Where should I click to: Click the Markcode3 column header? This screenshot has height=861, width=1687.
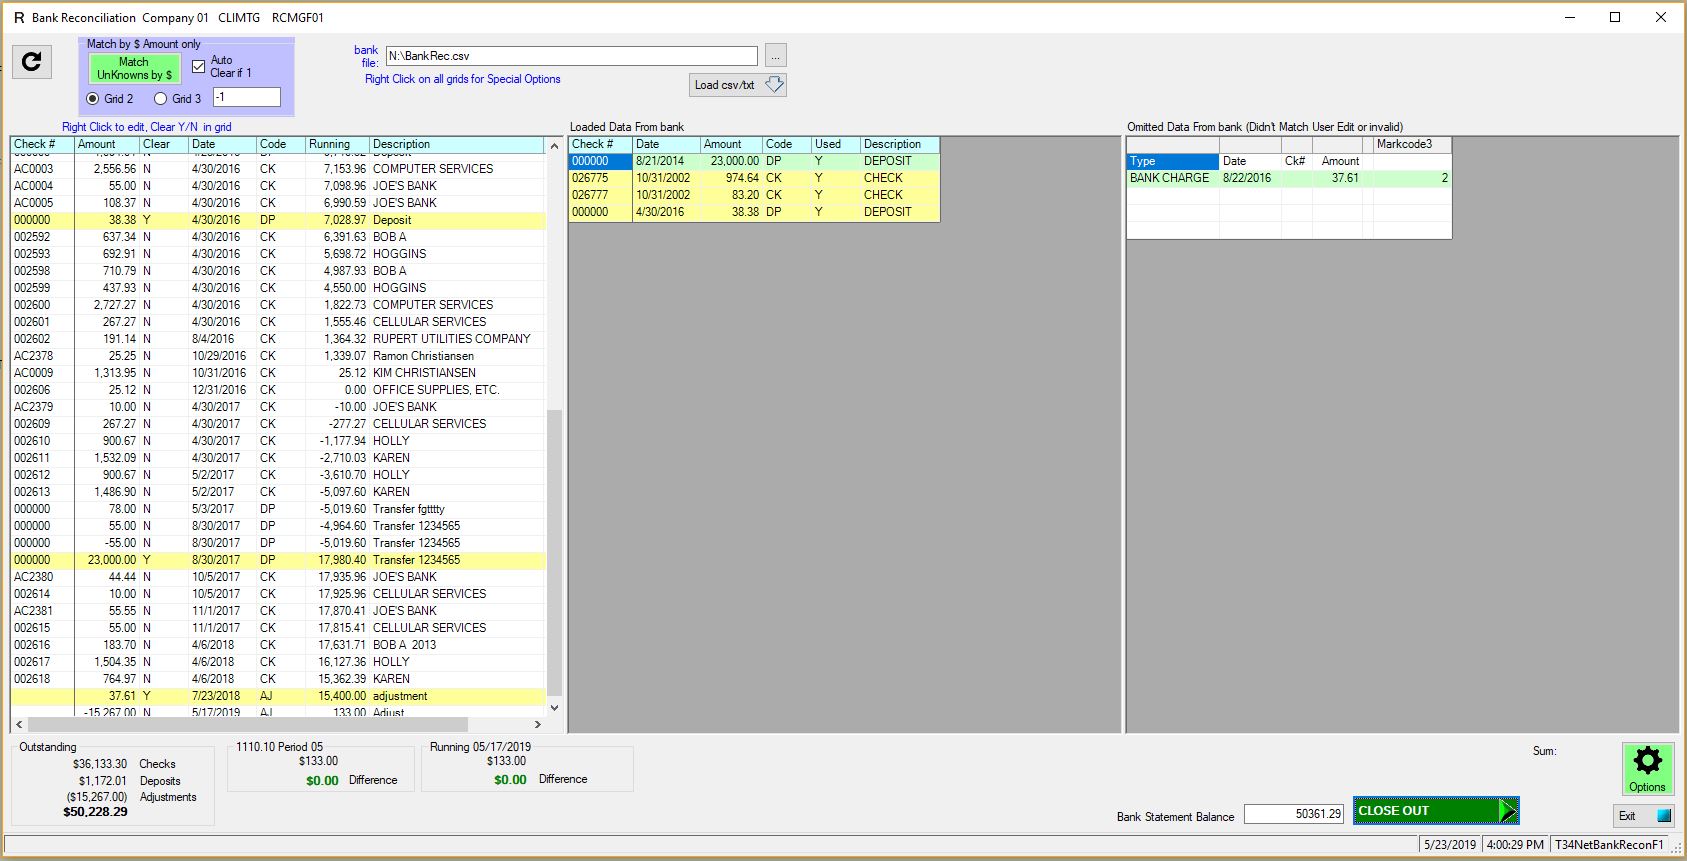(x=1411, y=144)
